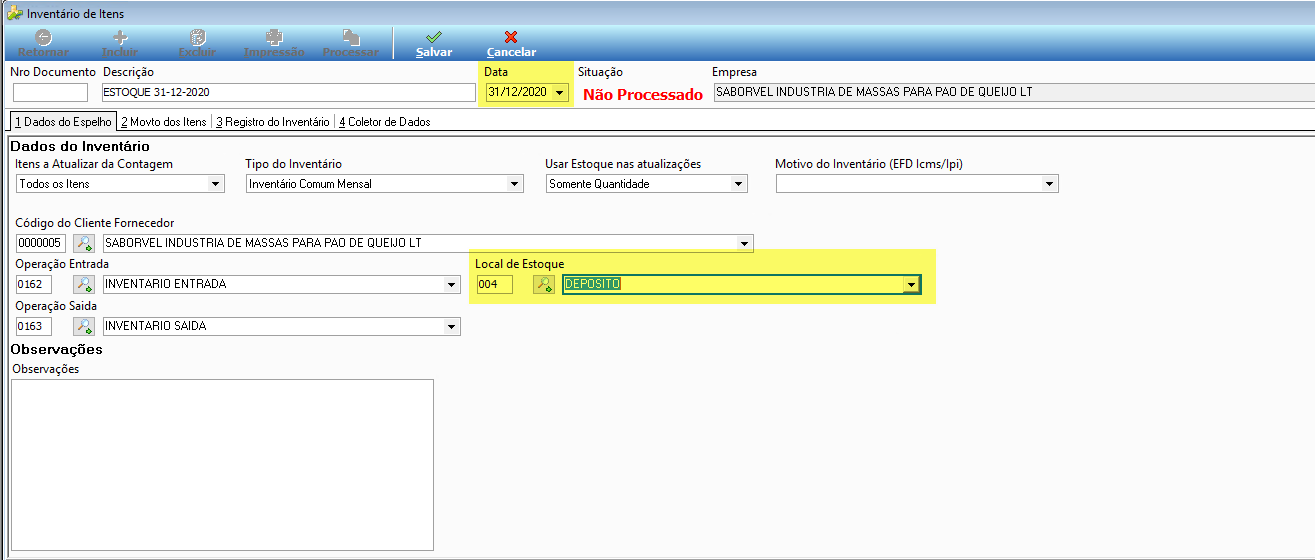1315x560 pixels.
Task: Expand Itens a Atualizar da Contagem dropdown
Action: (215, 184)
